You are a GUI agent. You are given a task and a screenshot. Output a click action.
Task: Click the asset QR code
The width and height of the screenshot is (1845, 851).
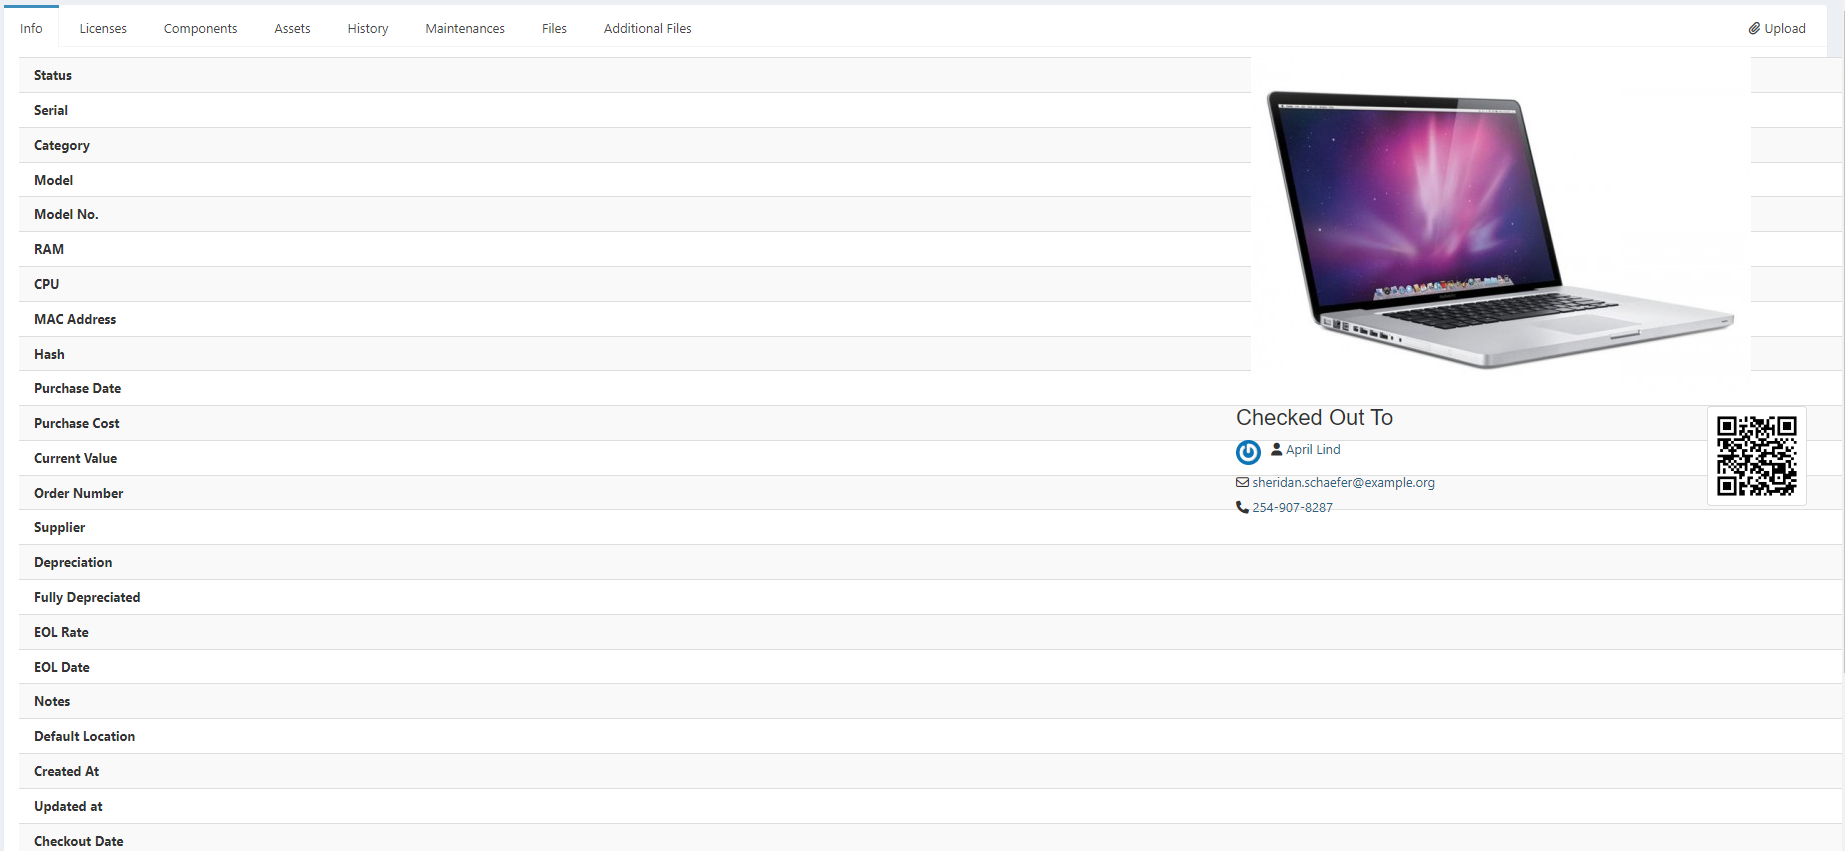coord(1757,456)
